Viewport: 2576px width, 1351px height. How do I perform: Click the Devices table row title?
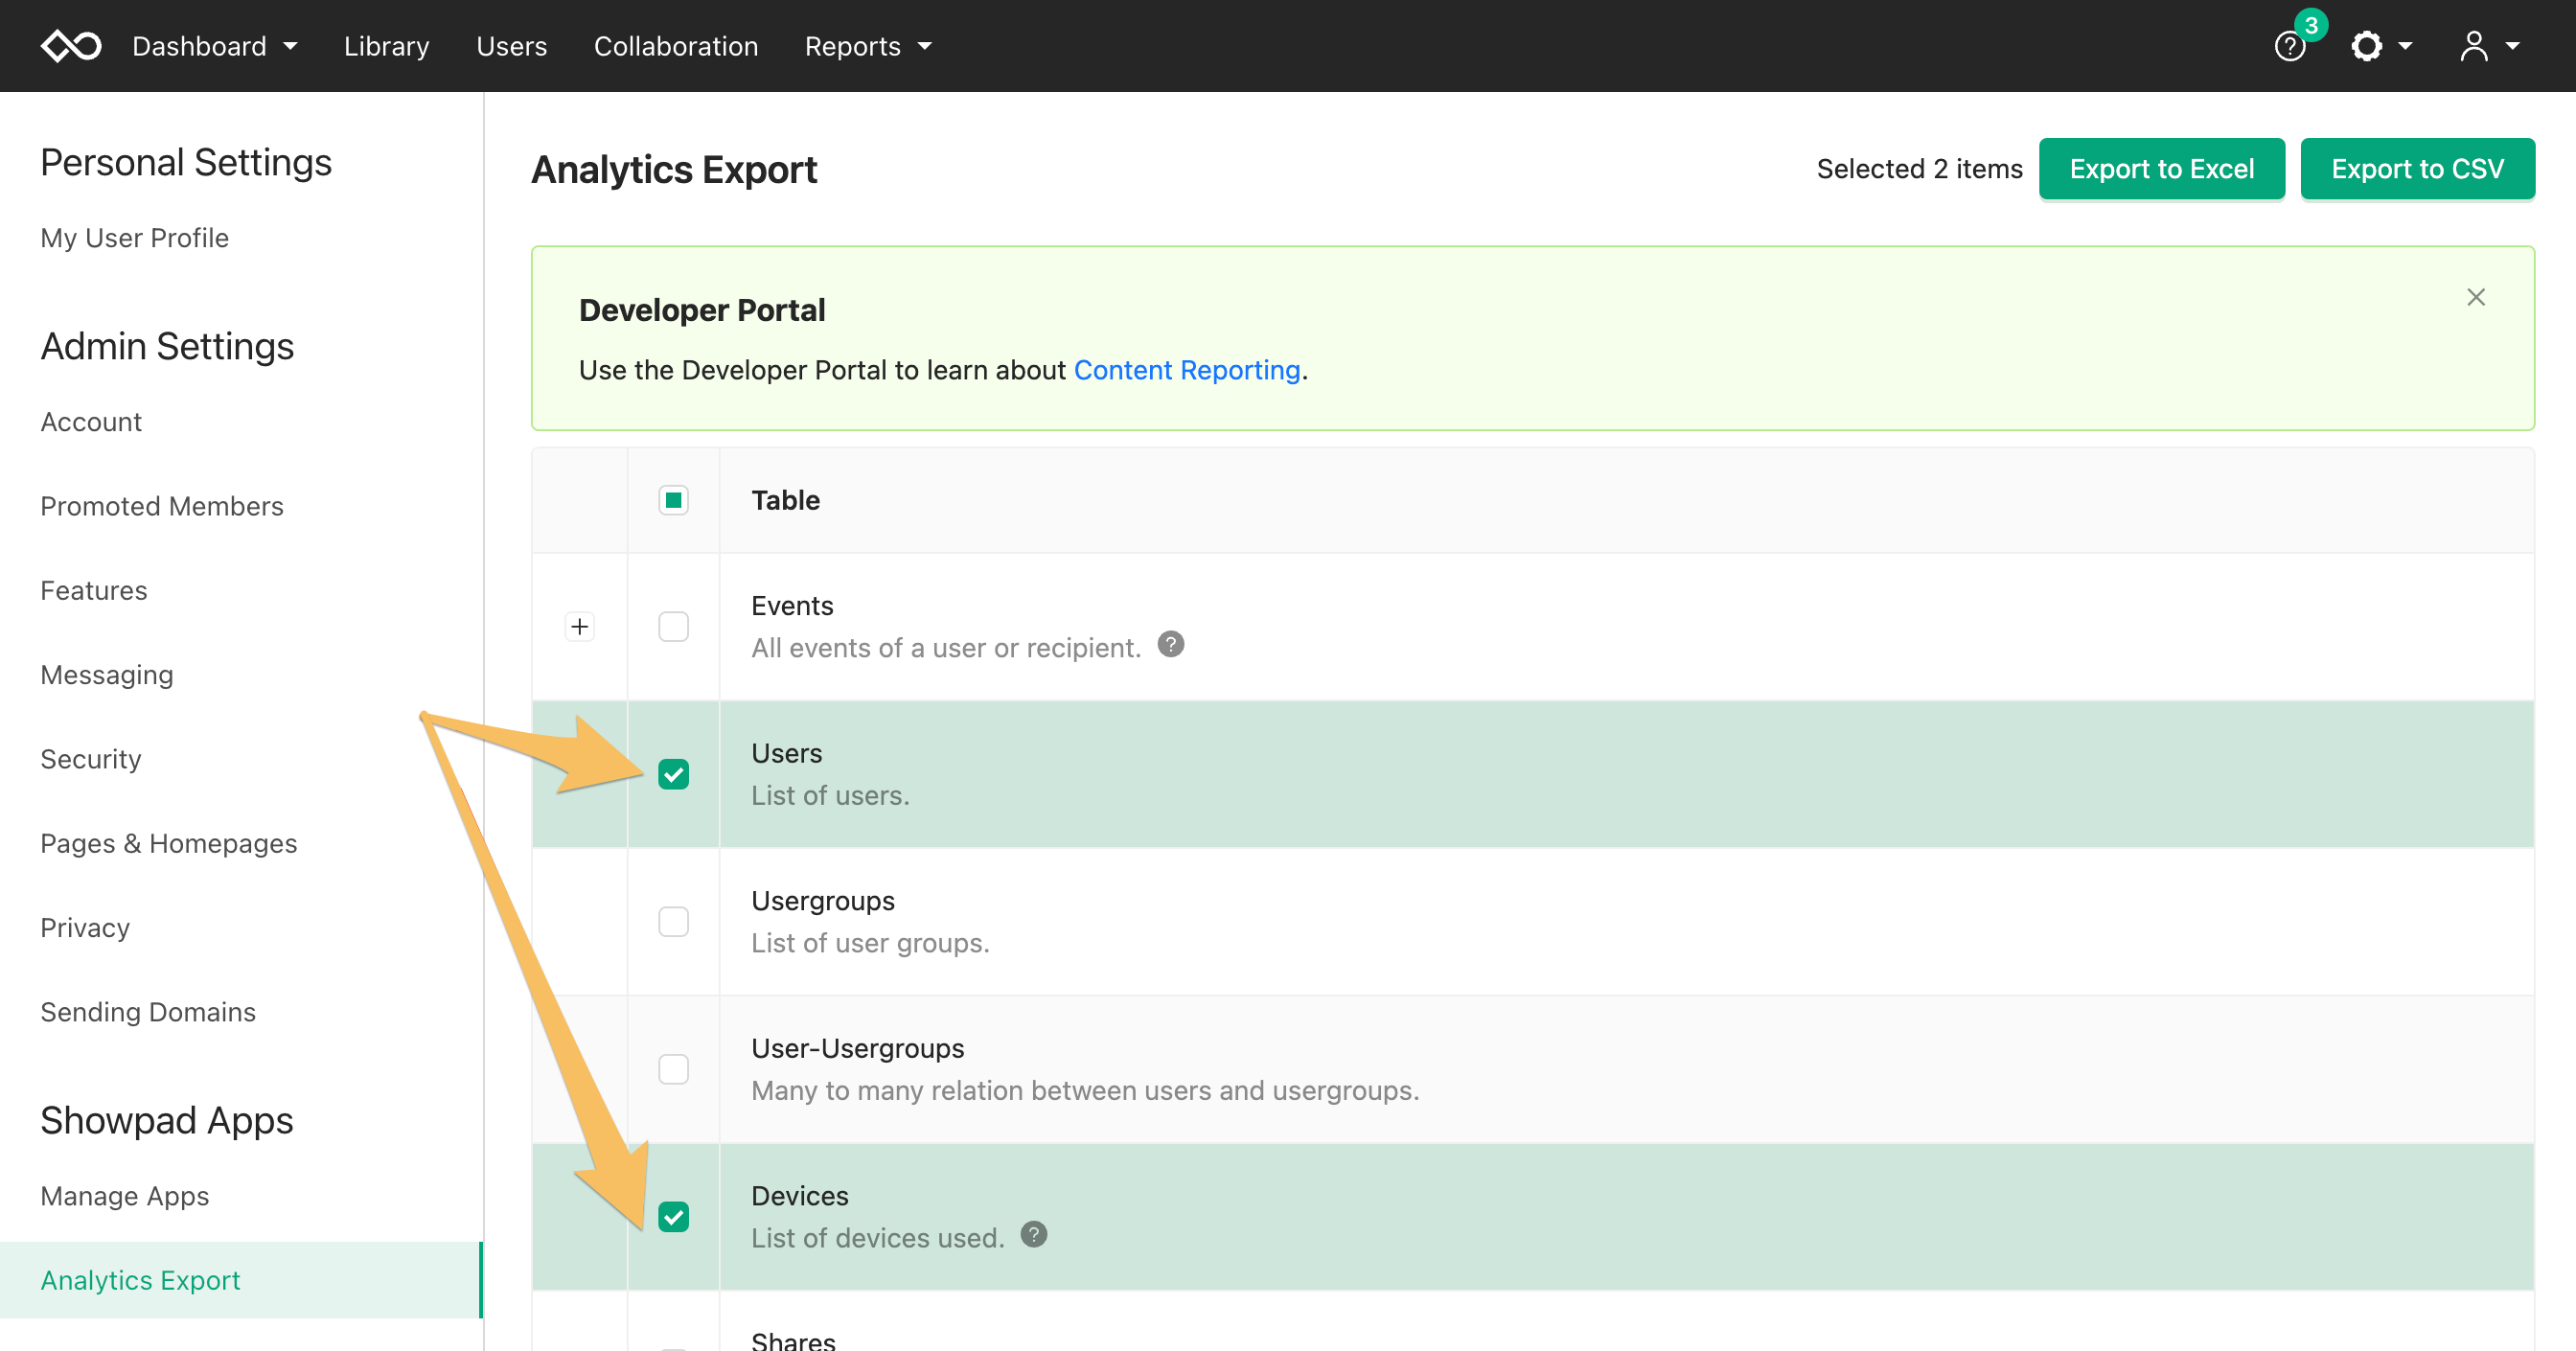pyautogui.click(x=800, y=1196)
